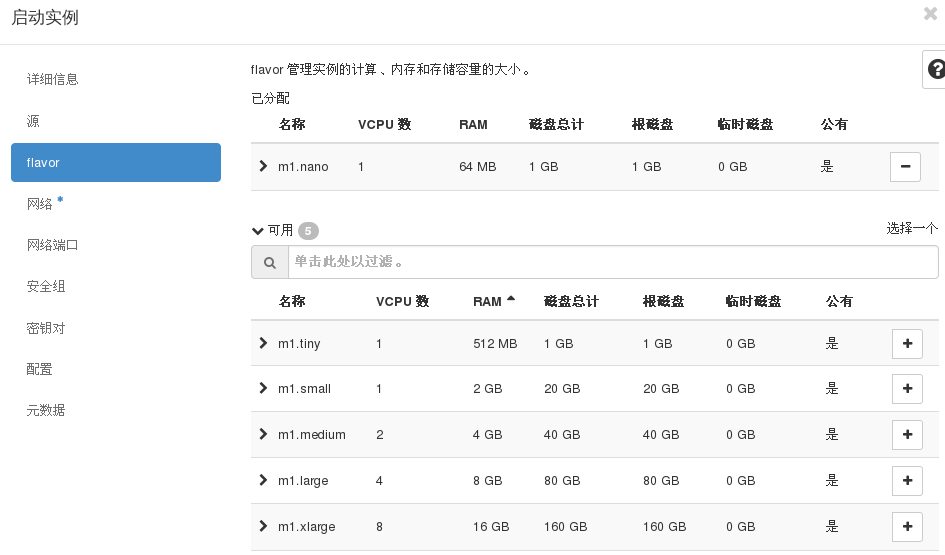
Task: Click the m1.xlarge name cell
Action: point(307,527)
